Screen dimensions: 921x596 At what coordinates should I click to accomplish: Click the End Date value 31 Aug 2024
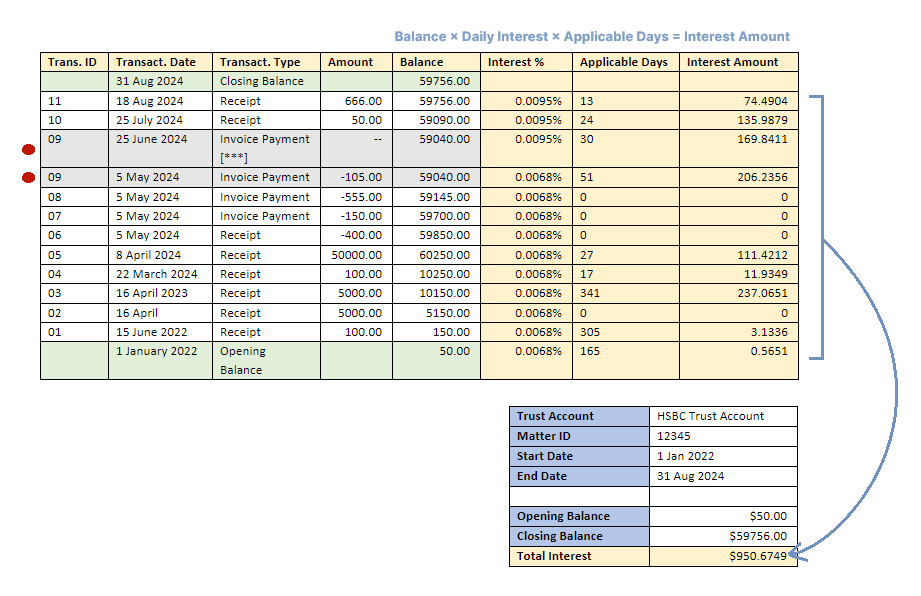(x=723, y=476)
